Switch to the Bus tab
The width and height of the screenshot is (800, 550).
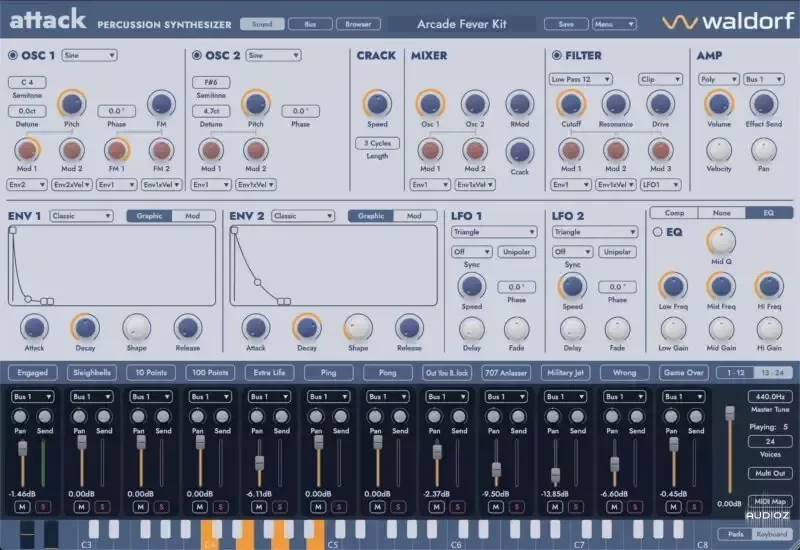coord(310,24)
